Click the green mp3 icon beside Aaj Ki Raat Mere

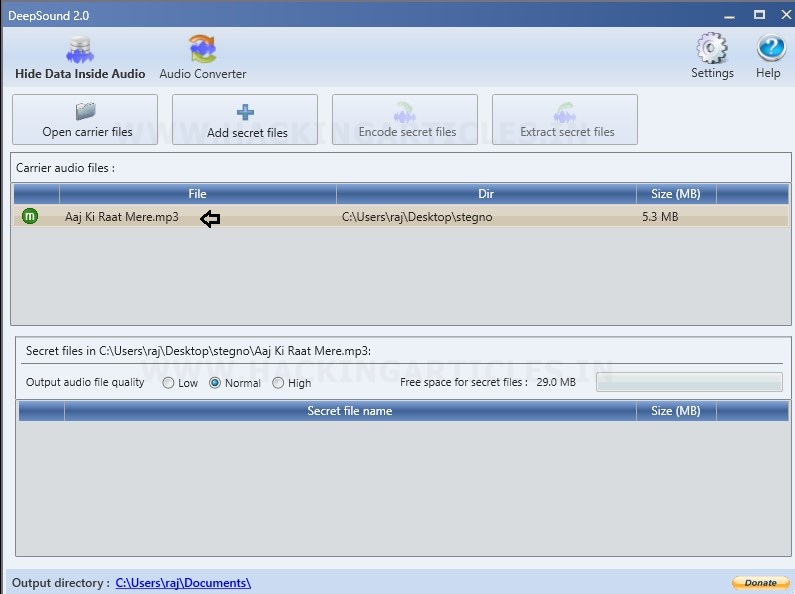tap(30, 216)
